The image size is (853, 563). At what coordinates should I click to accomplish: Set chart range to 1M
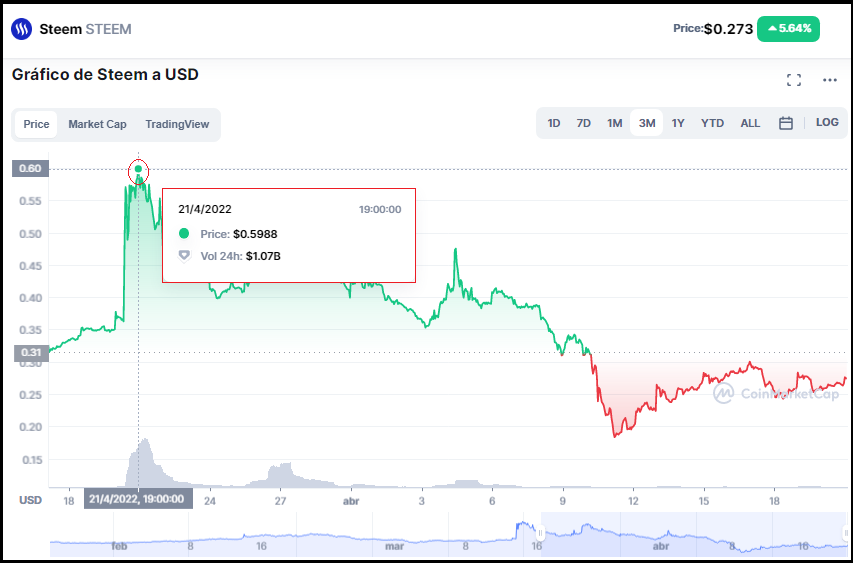[x=615, y=123]
